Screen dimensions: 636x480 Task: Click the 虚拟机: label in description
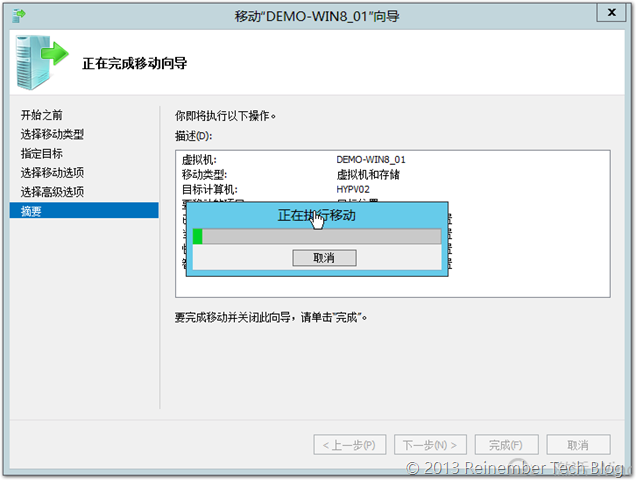pyautogui.click(x=199, y=159)
